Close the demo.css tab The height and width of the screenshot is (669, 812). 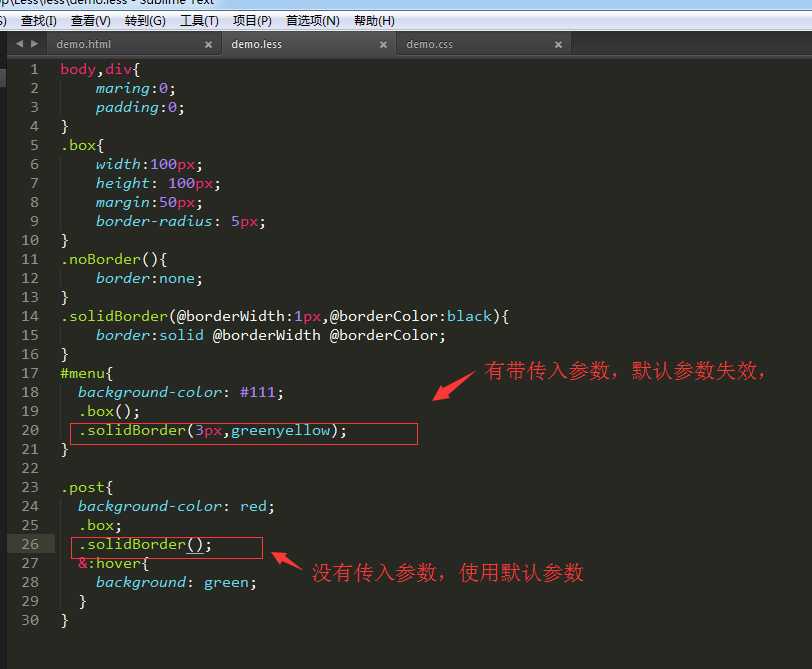click(558, 45)
